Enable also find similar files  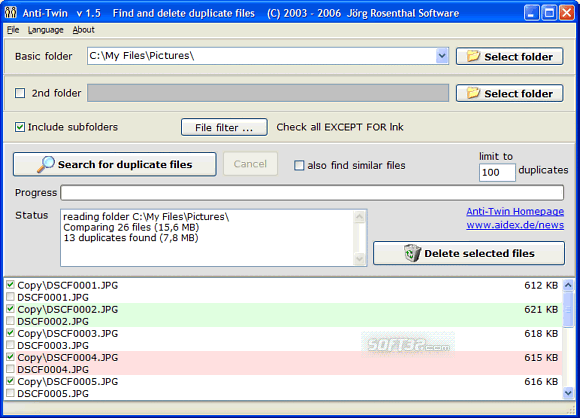pos(299,165)
